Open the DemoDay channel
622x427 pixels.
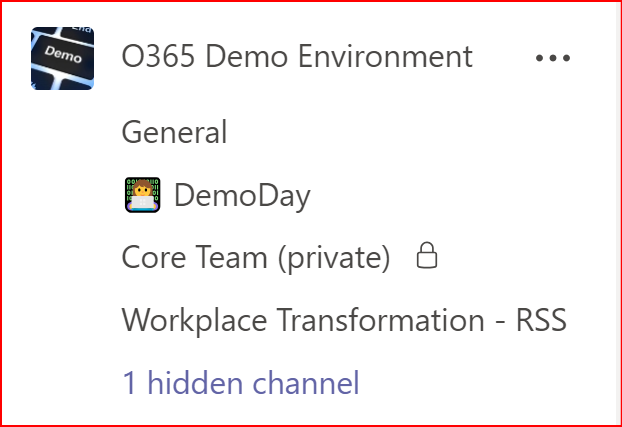[x=241, y=195]
